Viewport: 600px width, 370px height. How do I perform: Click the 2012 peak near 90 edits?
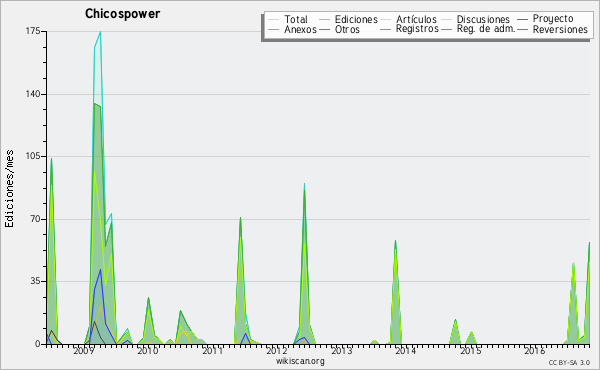pyautogui.click(x=304, y=184)
